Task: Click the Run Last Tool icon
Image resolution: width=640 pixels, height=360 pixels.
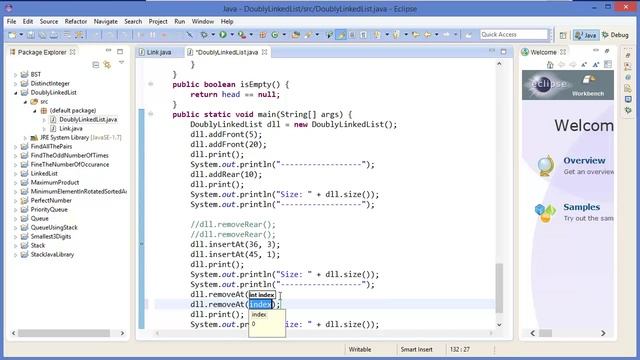Action: [x=242, y=35]
